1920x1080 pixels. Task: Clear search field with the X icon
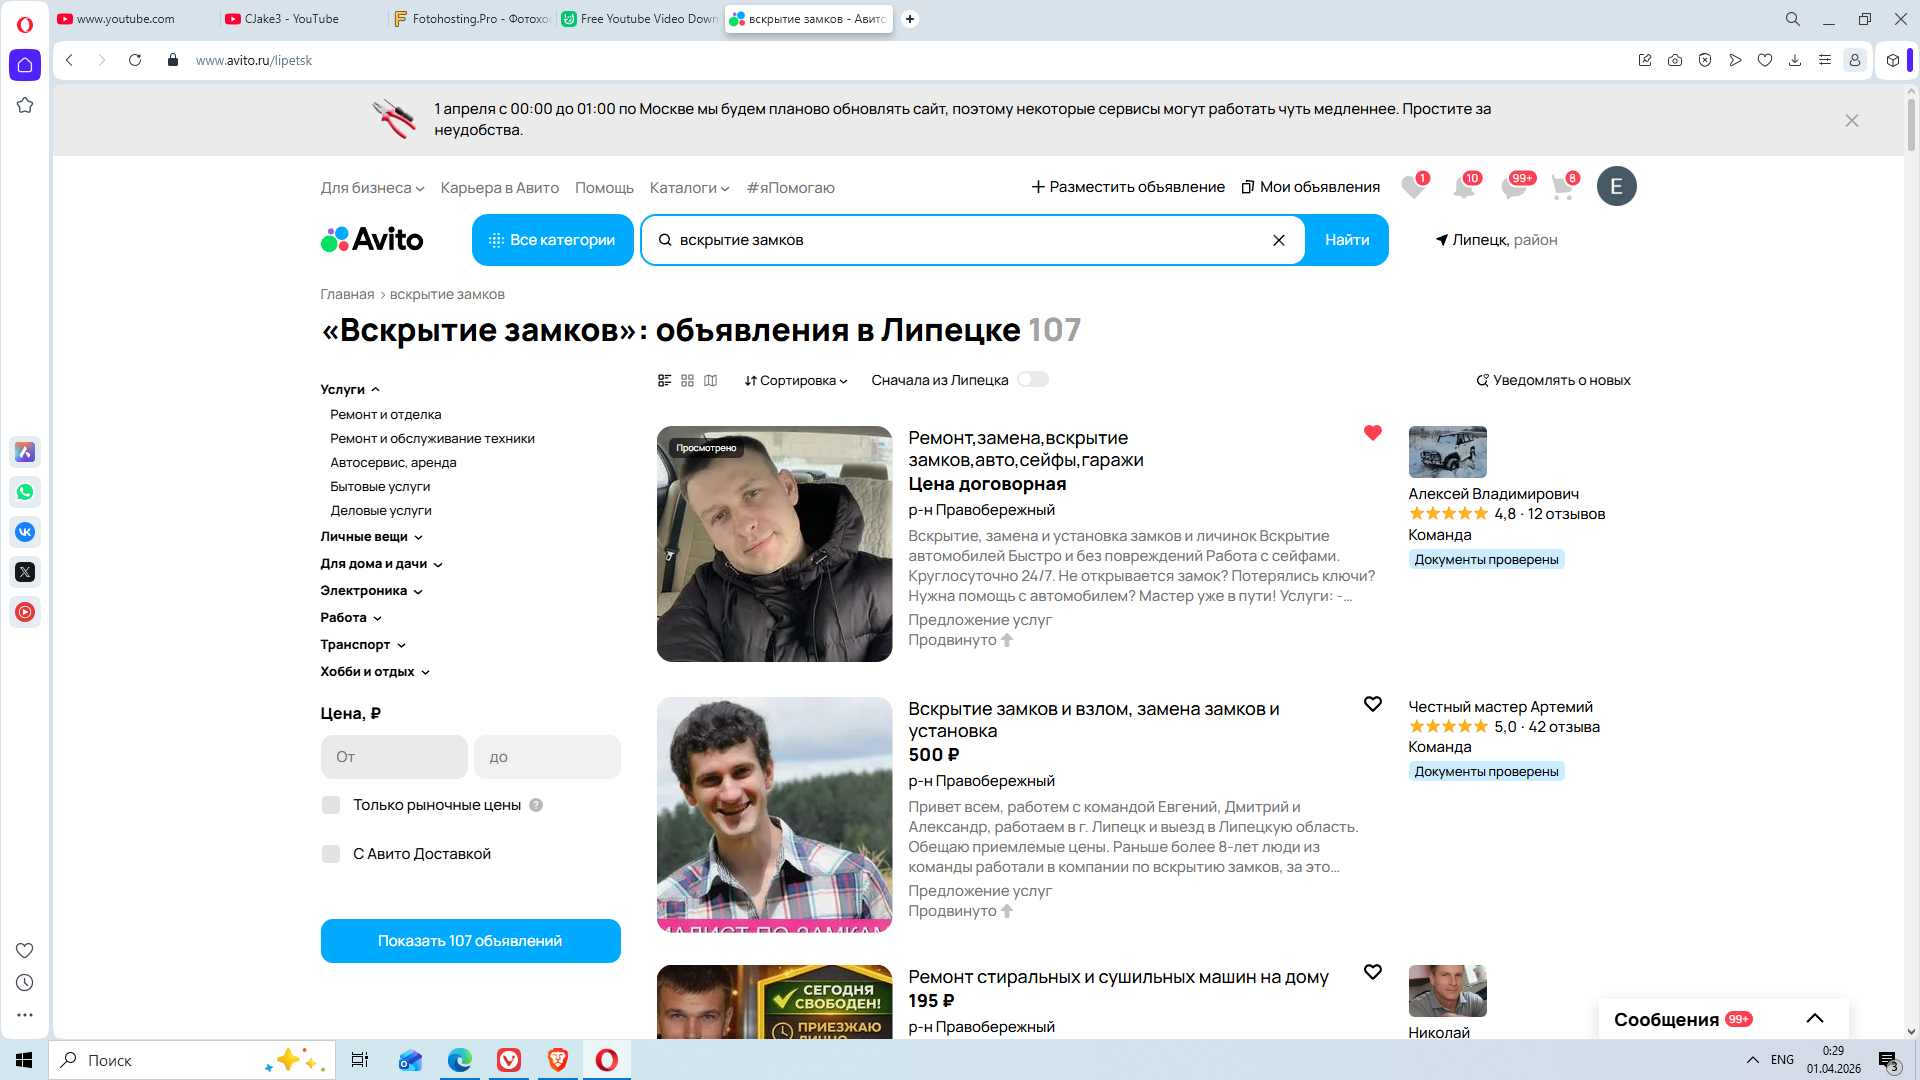[1278, 240]
